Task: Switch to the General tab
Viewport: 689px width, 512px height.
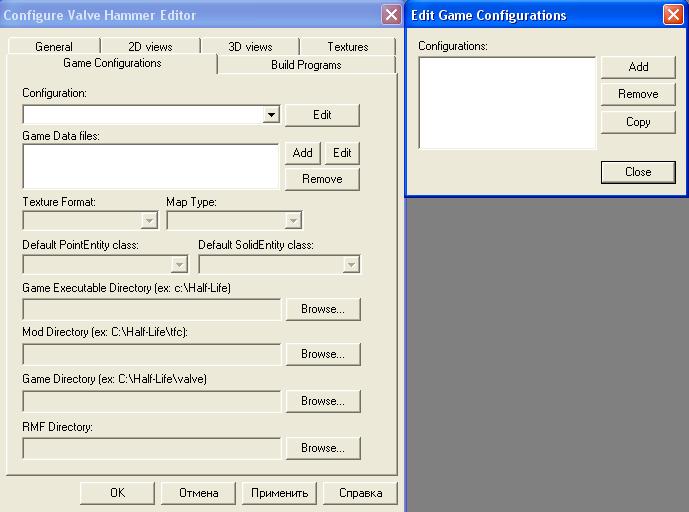Action: 54,46
